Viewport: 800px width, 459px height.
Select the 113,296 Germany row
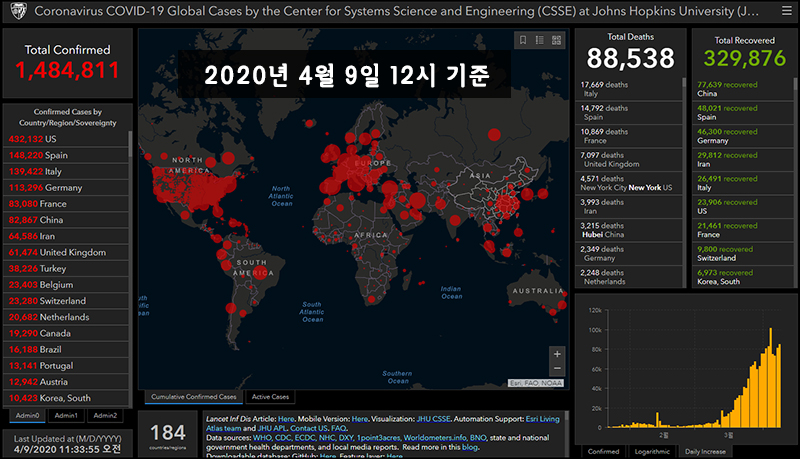[x=66, y=188]
